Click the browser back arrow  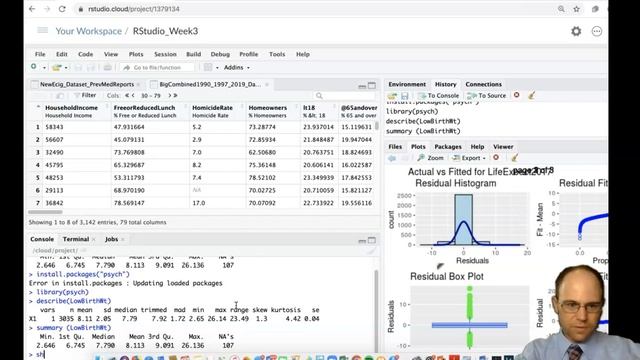(32, 9)
